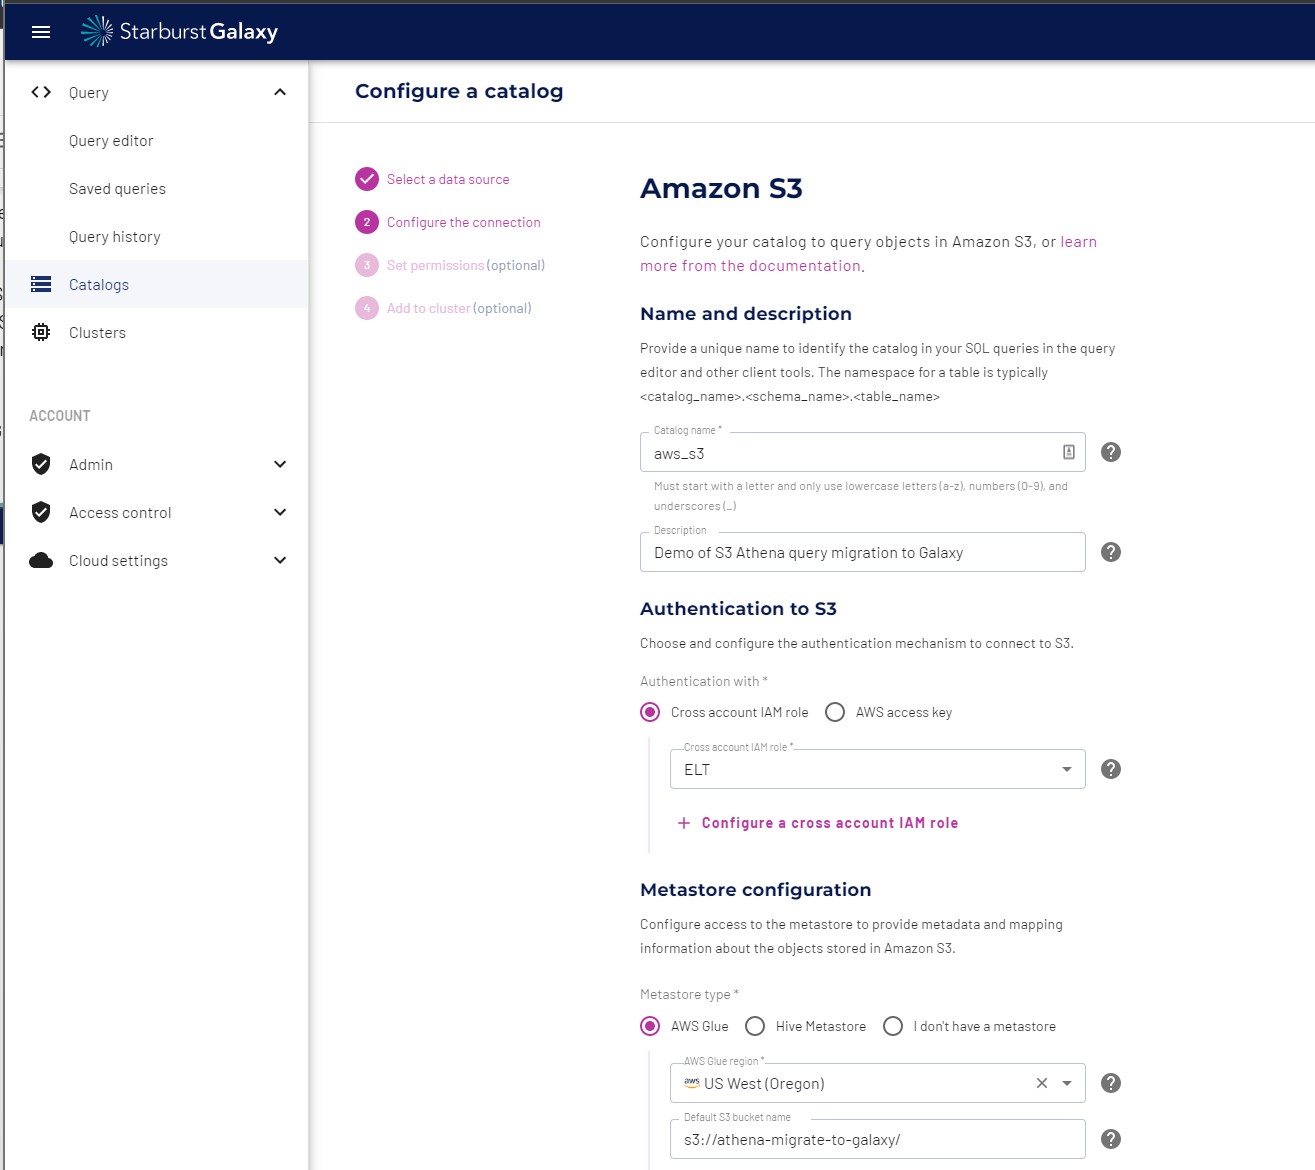Open Query editor
Screen dimensions: 1315x1170
point(111,141)
